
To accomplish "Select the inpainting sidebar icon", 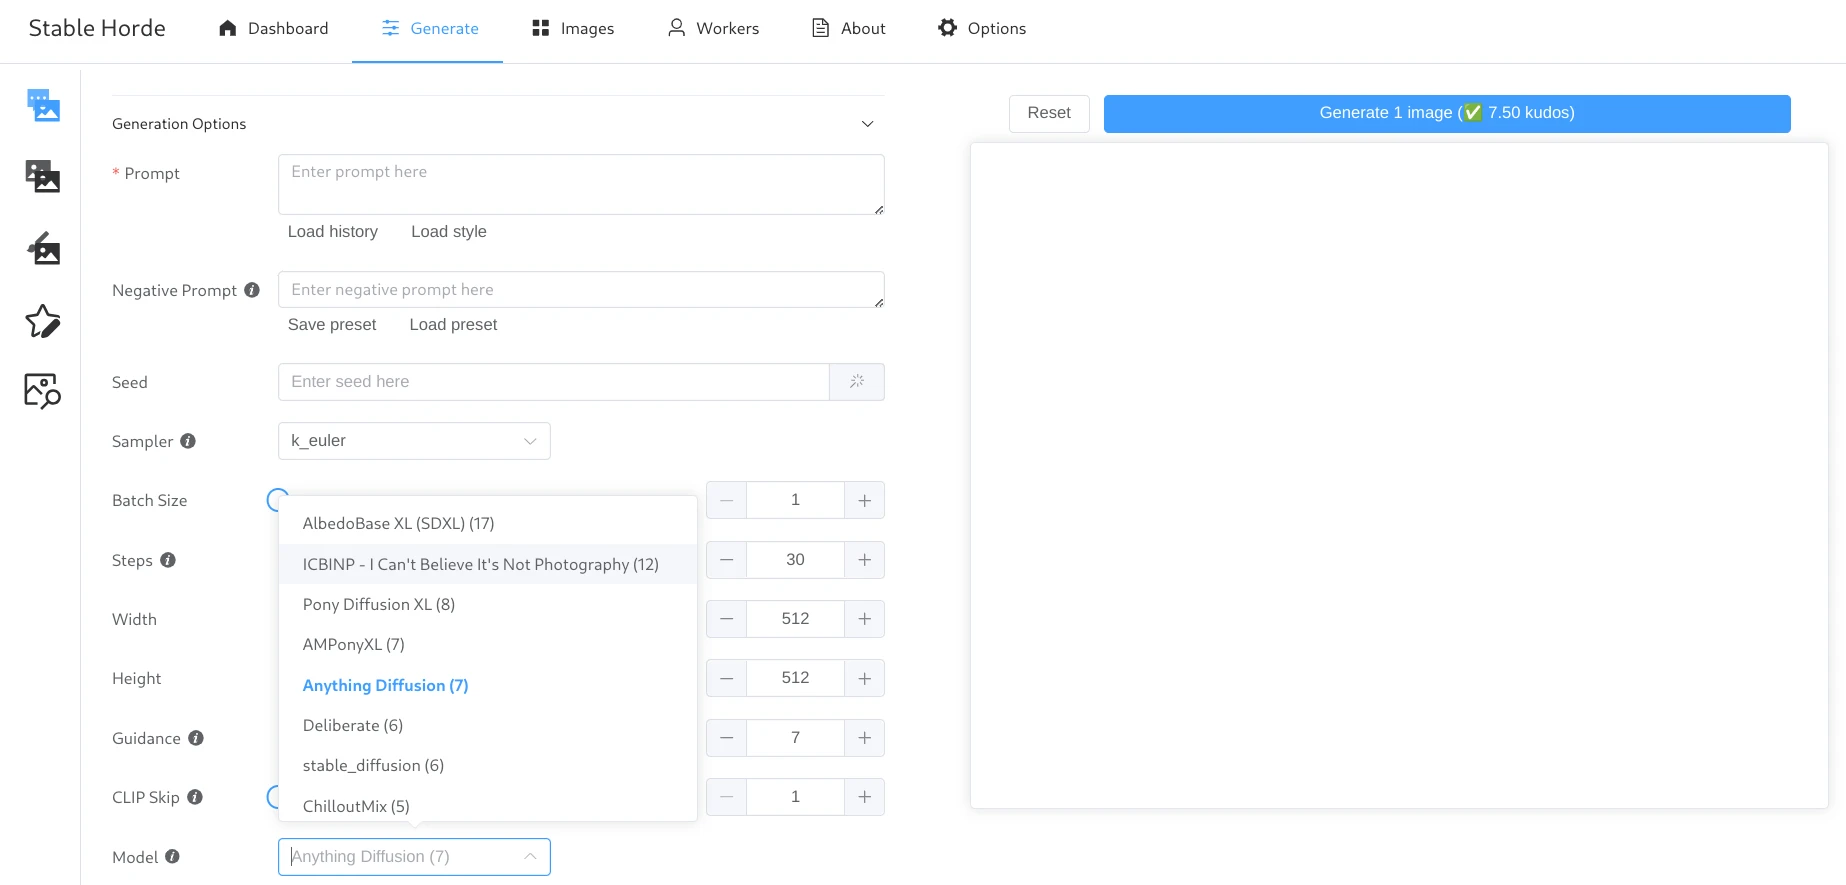I will 43,248.
